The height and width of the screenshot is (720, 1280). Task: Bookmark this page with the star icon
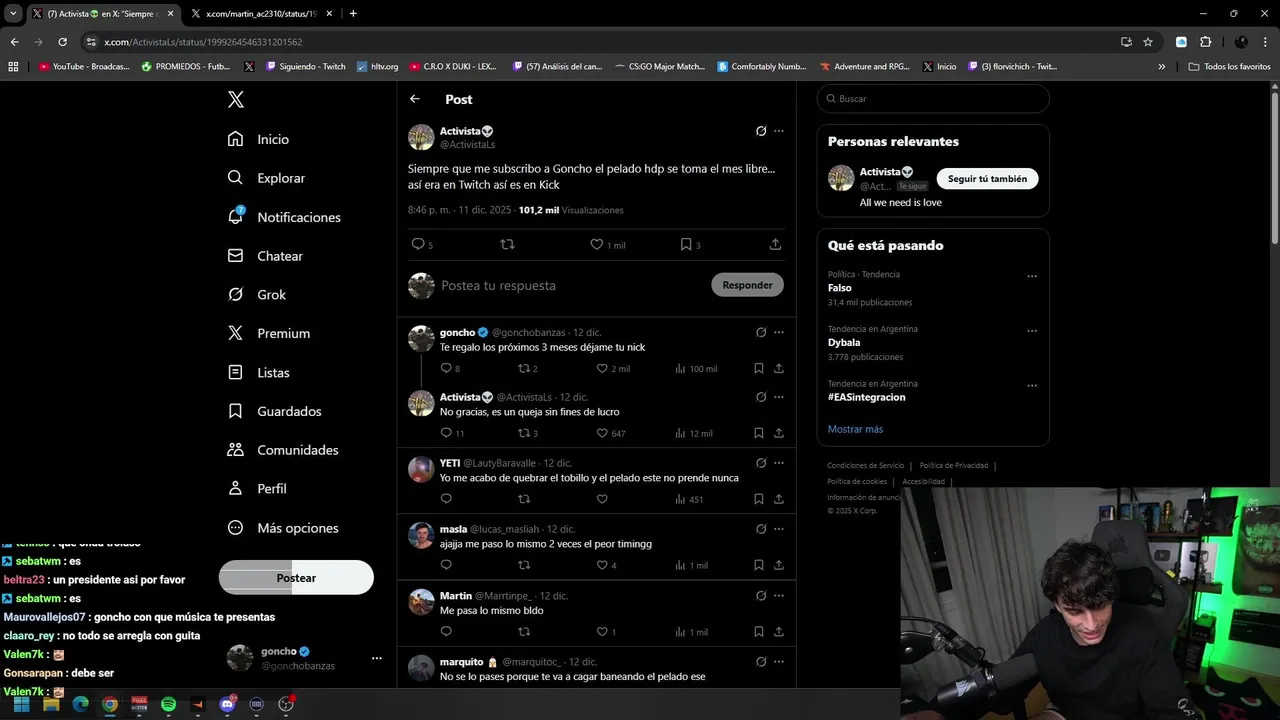[1148, 42]
